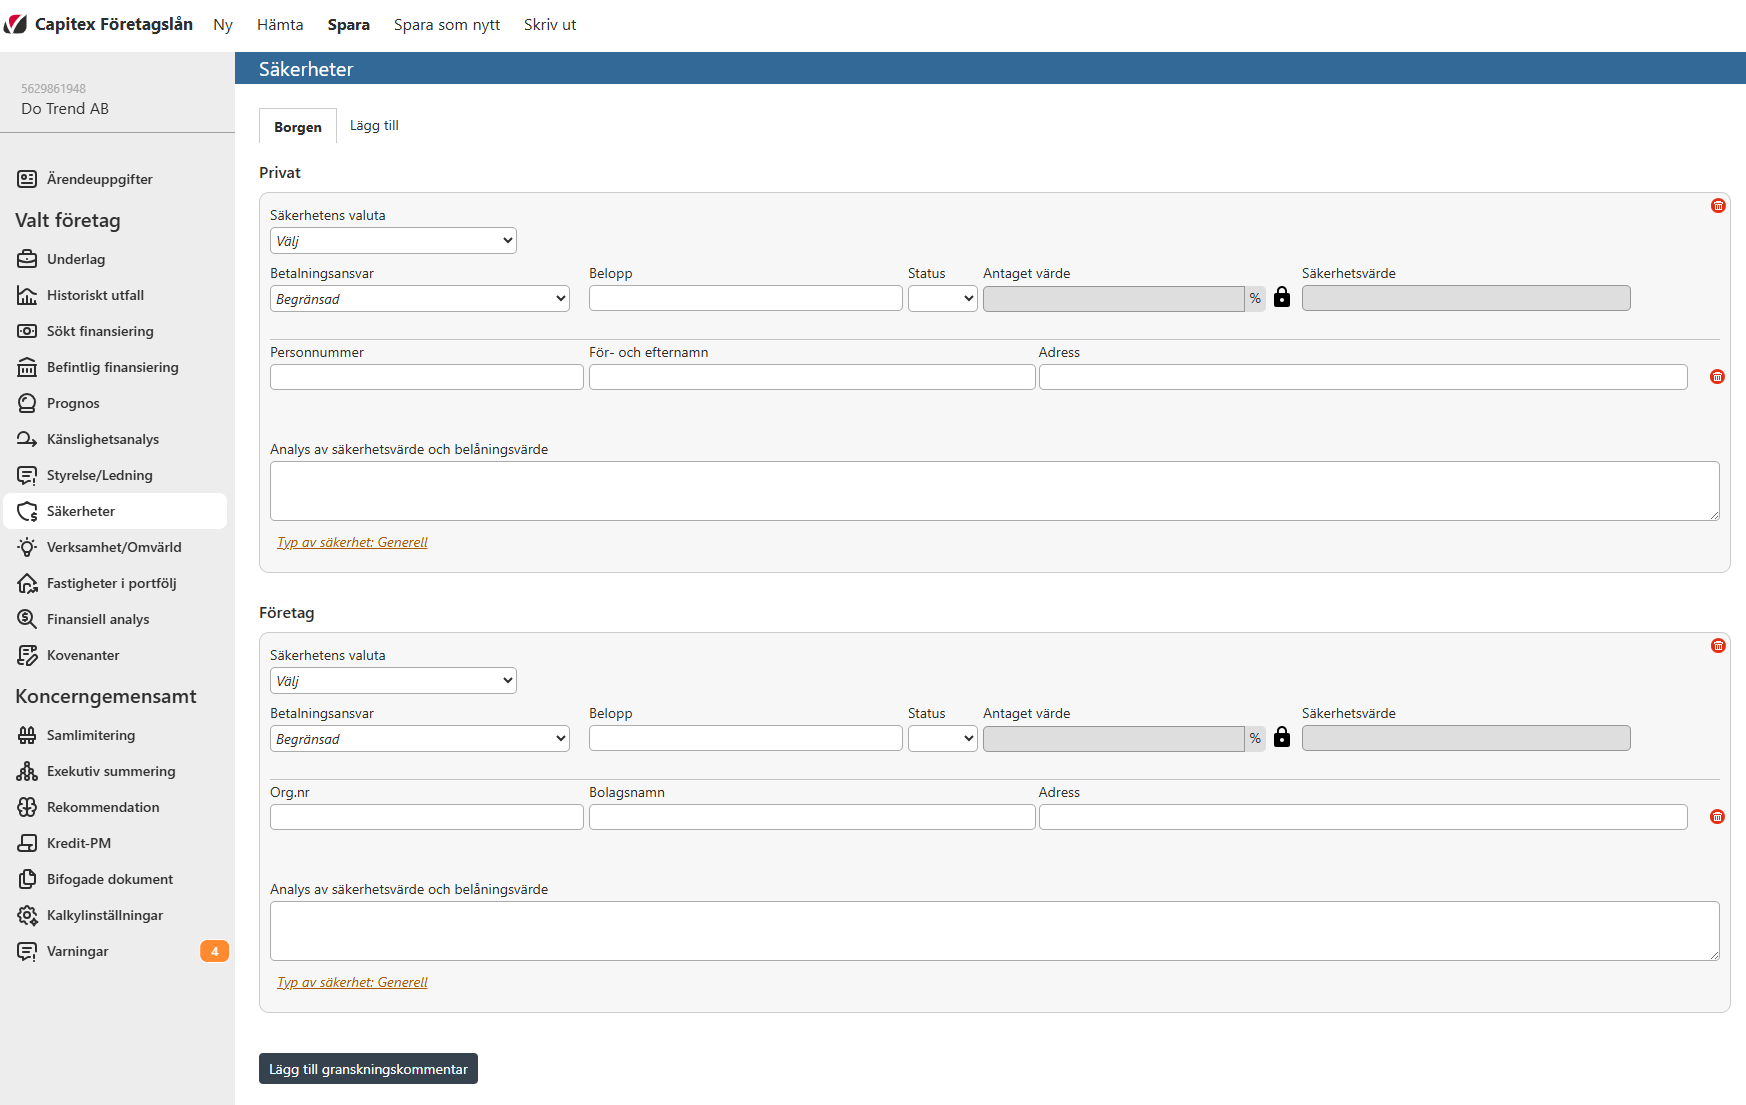This screenshot has width=1746, height=1105.
Task: Click the Företag Belopp input field
Action: [x=746, y=738]
